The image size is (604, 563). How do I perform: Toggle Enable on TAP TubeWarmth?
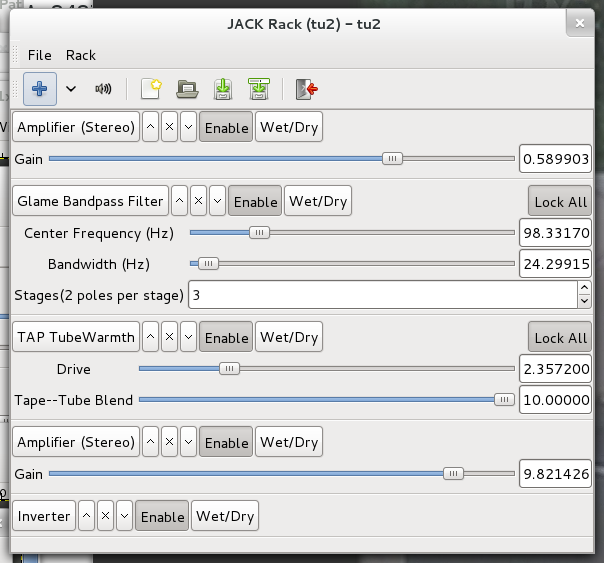coord(226,337)
